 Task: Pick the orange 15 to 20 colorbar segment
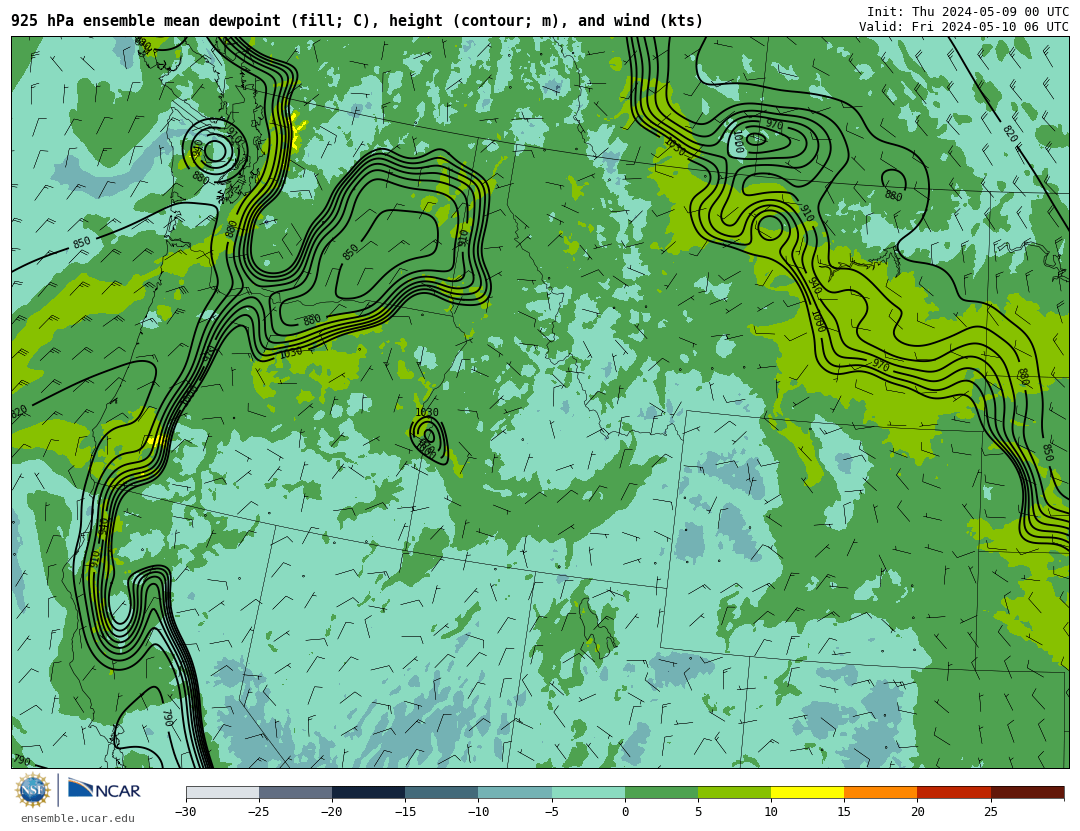[x=881, y=793]
